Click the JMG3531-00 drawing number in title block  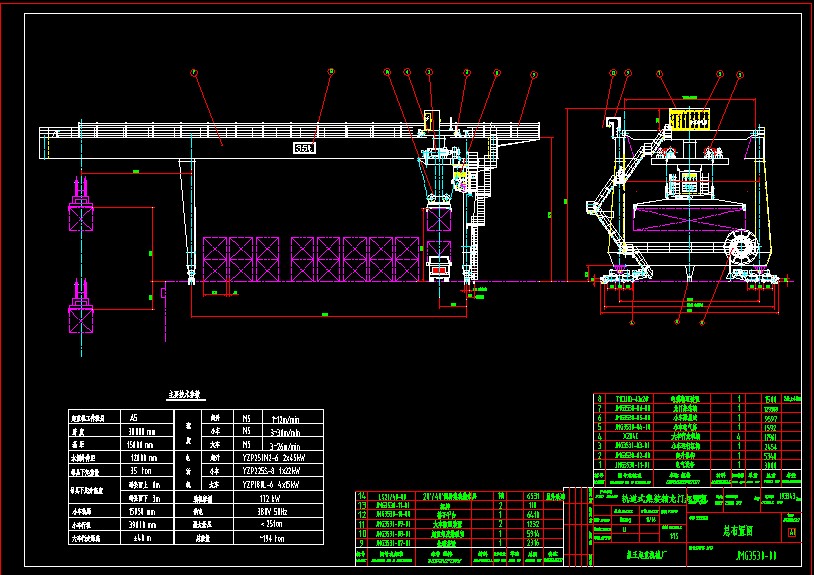click(x=757, y=555)
